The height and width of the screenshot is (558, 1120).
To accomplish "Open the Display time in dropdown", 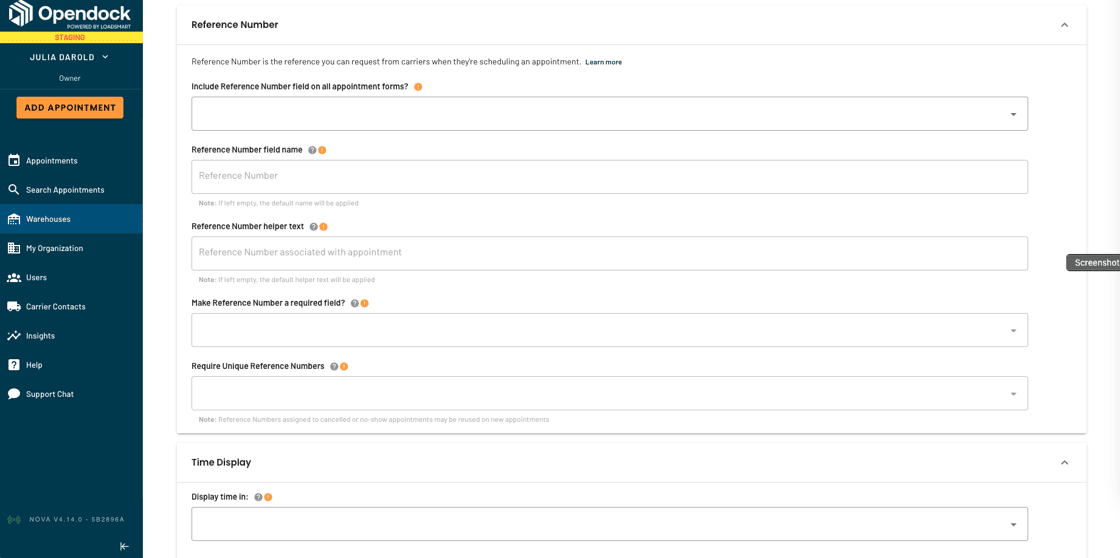I will tap(609, 524).
